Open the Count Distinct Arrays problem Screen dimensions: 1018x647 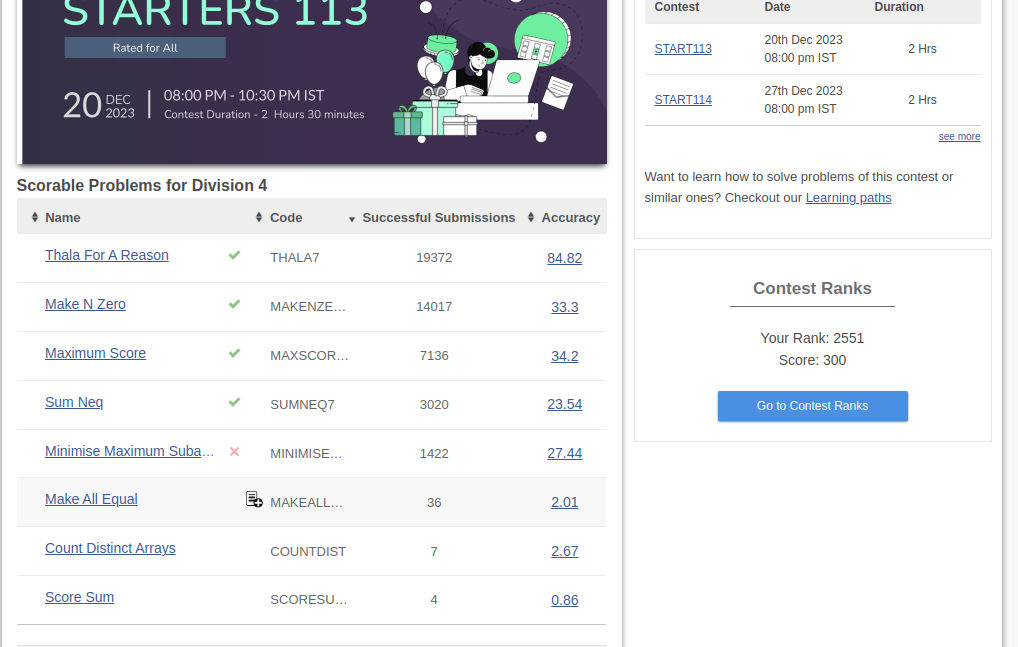coord(110,548)
